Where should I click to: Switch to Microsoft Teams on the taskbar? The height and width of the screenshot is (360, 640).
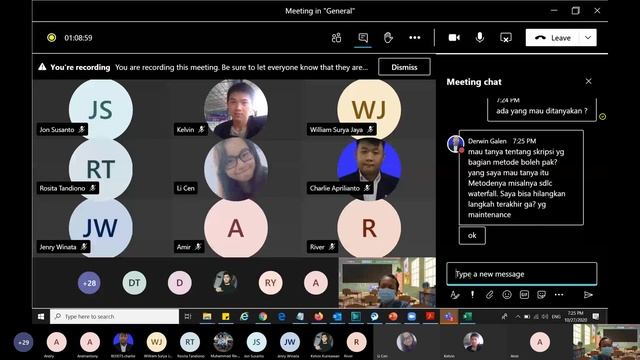[449, 316]
